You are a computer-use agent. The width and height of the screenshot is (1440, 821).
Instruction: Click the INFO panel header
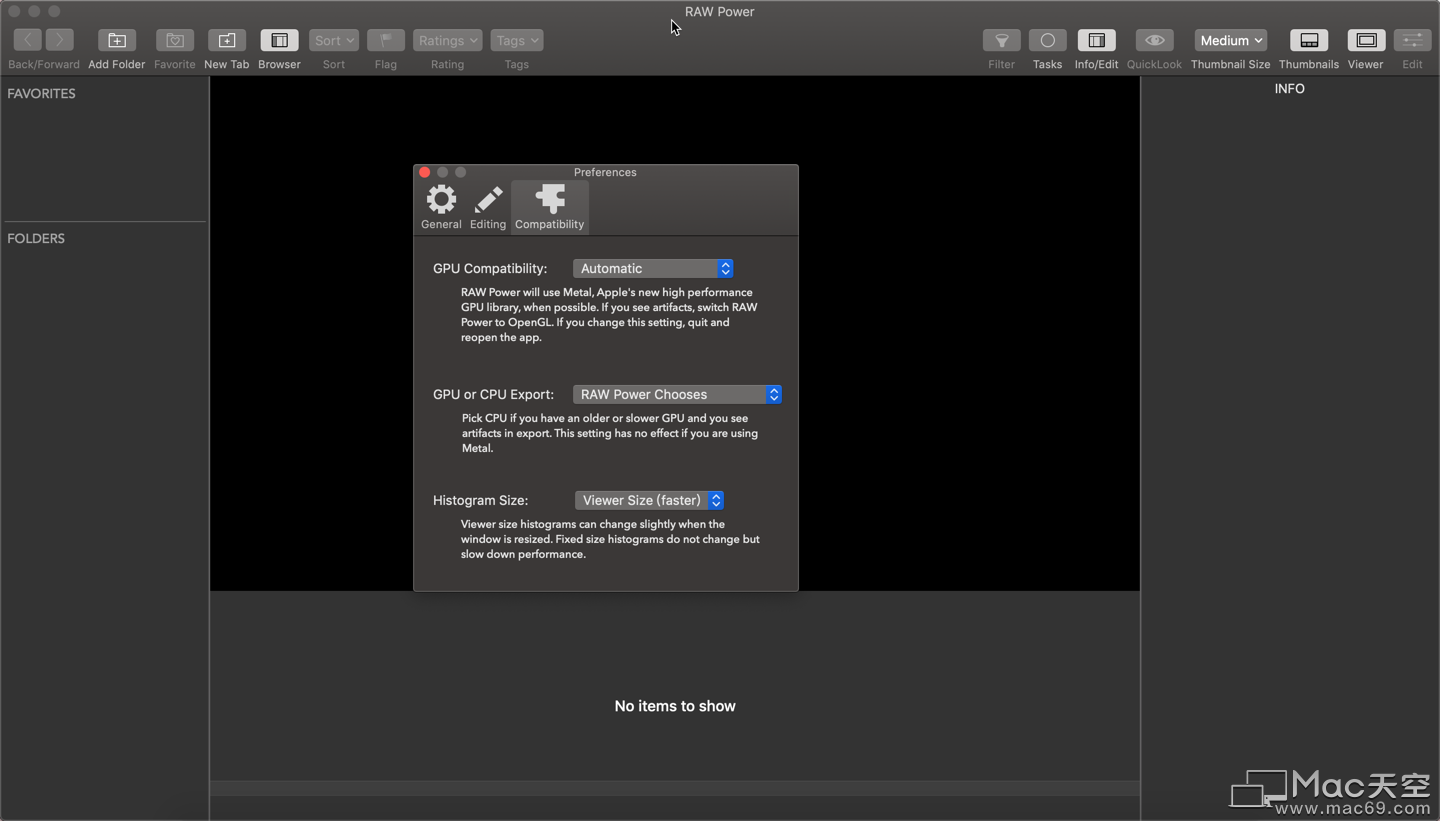point(1290,88)
